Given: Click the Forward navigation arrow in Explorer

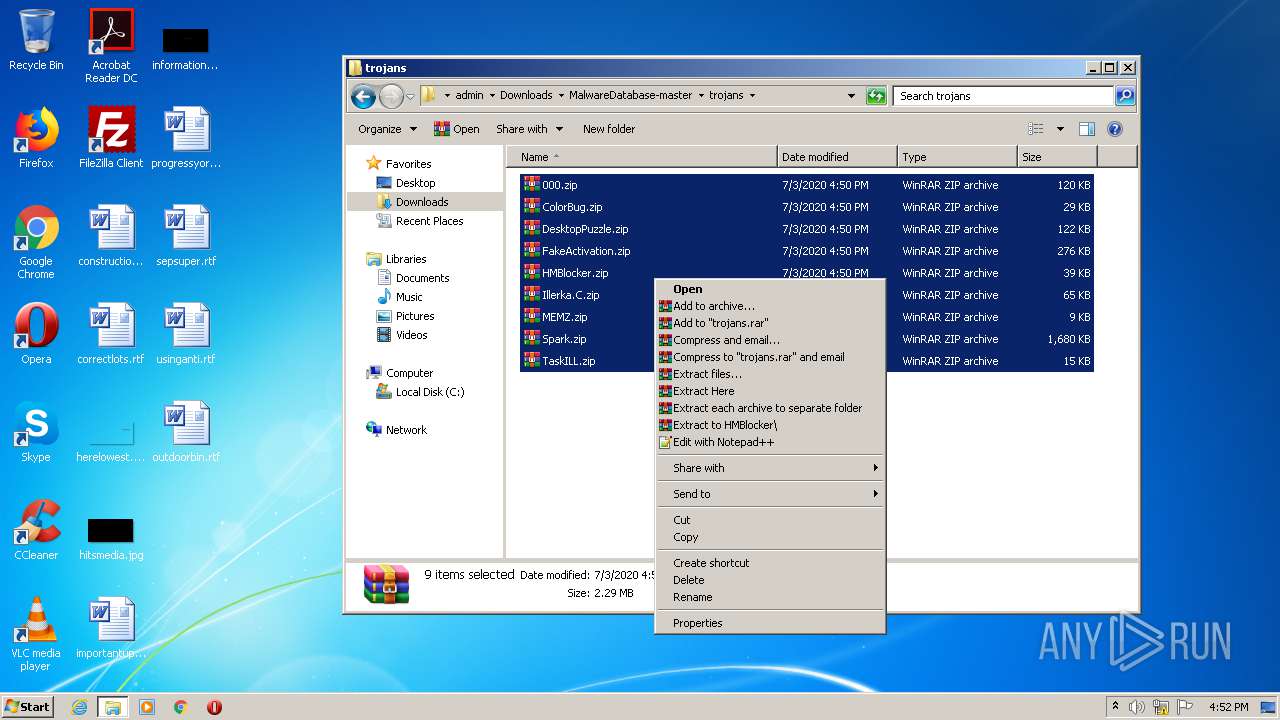Looking at the screenshot, I should pyautogui.click(x=391, y=96).
